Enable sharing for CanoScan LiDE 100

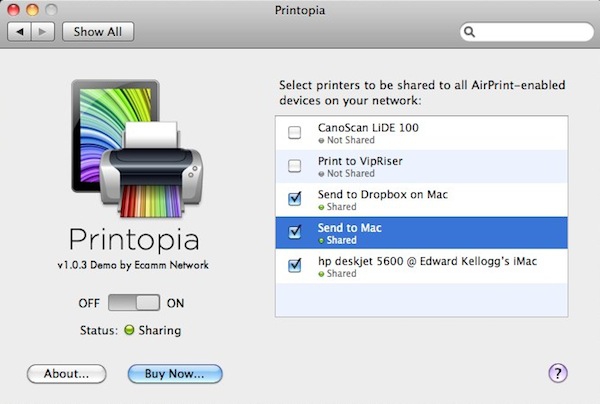click(x=295, y=132)
